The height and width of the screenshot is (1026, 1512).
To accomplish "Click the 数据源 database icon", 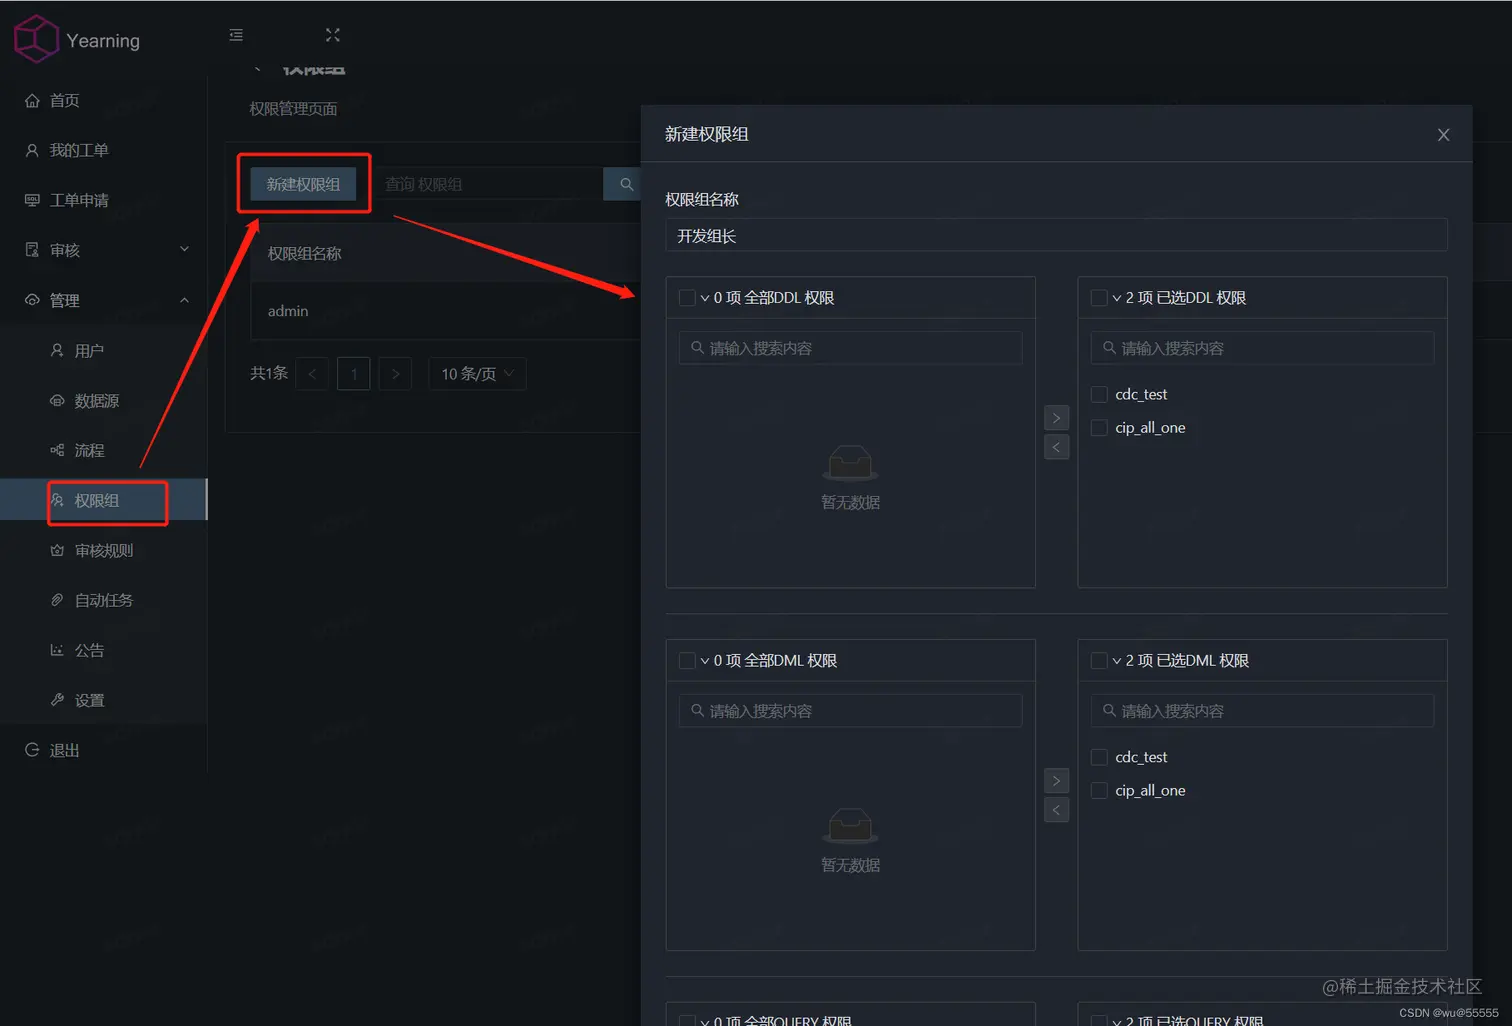I will pos(57,400).
